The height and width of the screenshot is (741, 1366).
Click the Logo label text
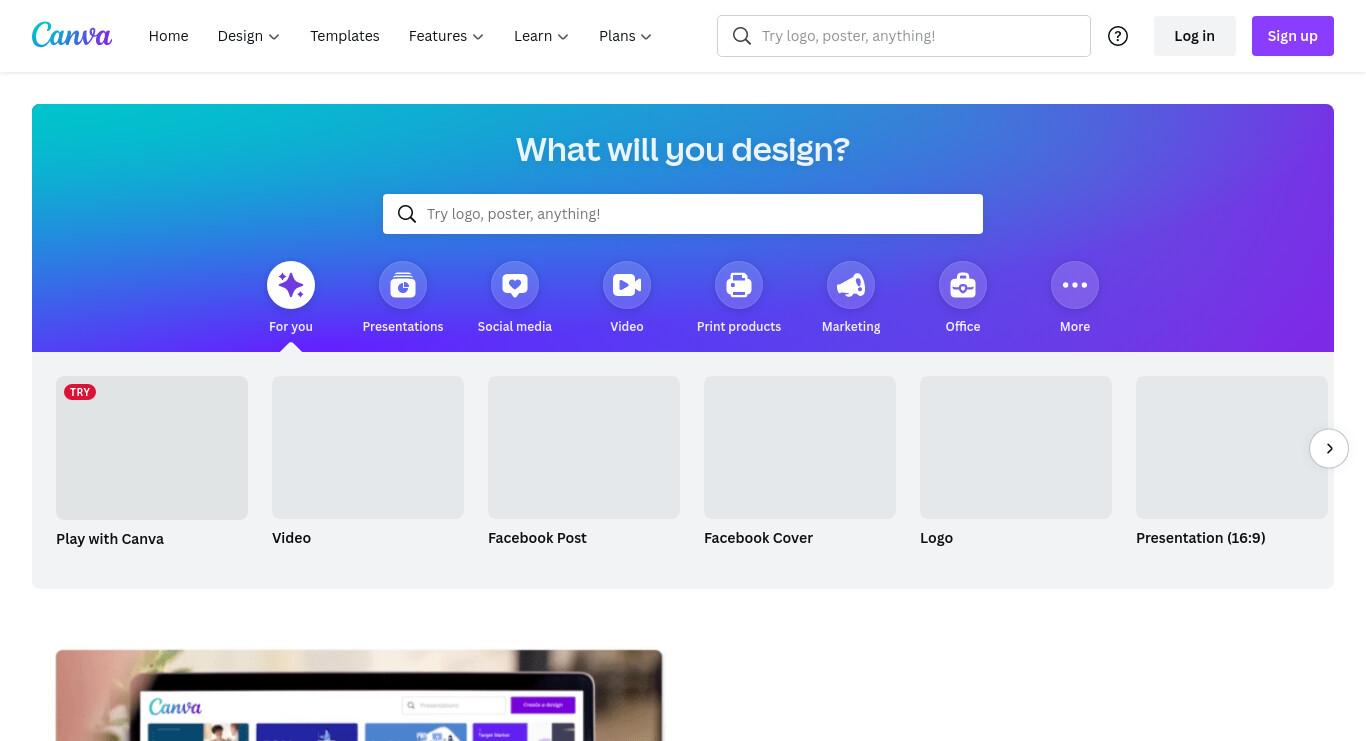[936, 538]
